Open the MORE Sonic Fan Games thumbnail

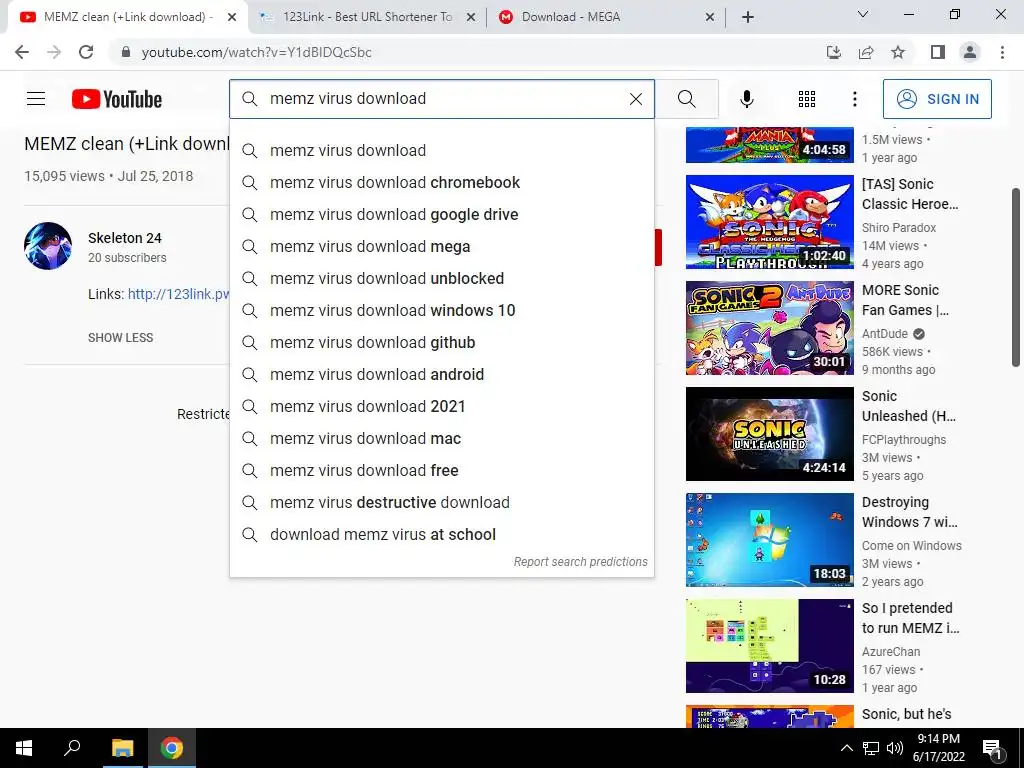769,328
